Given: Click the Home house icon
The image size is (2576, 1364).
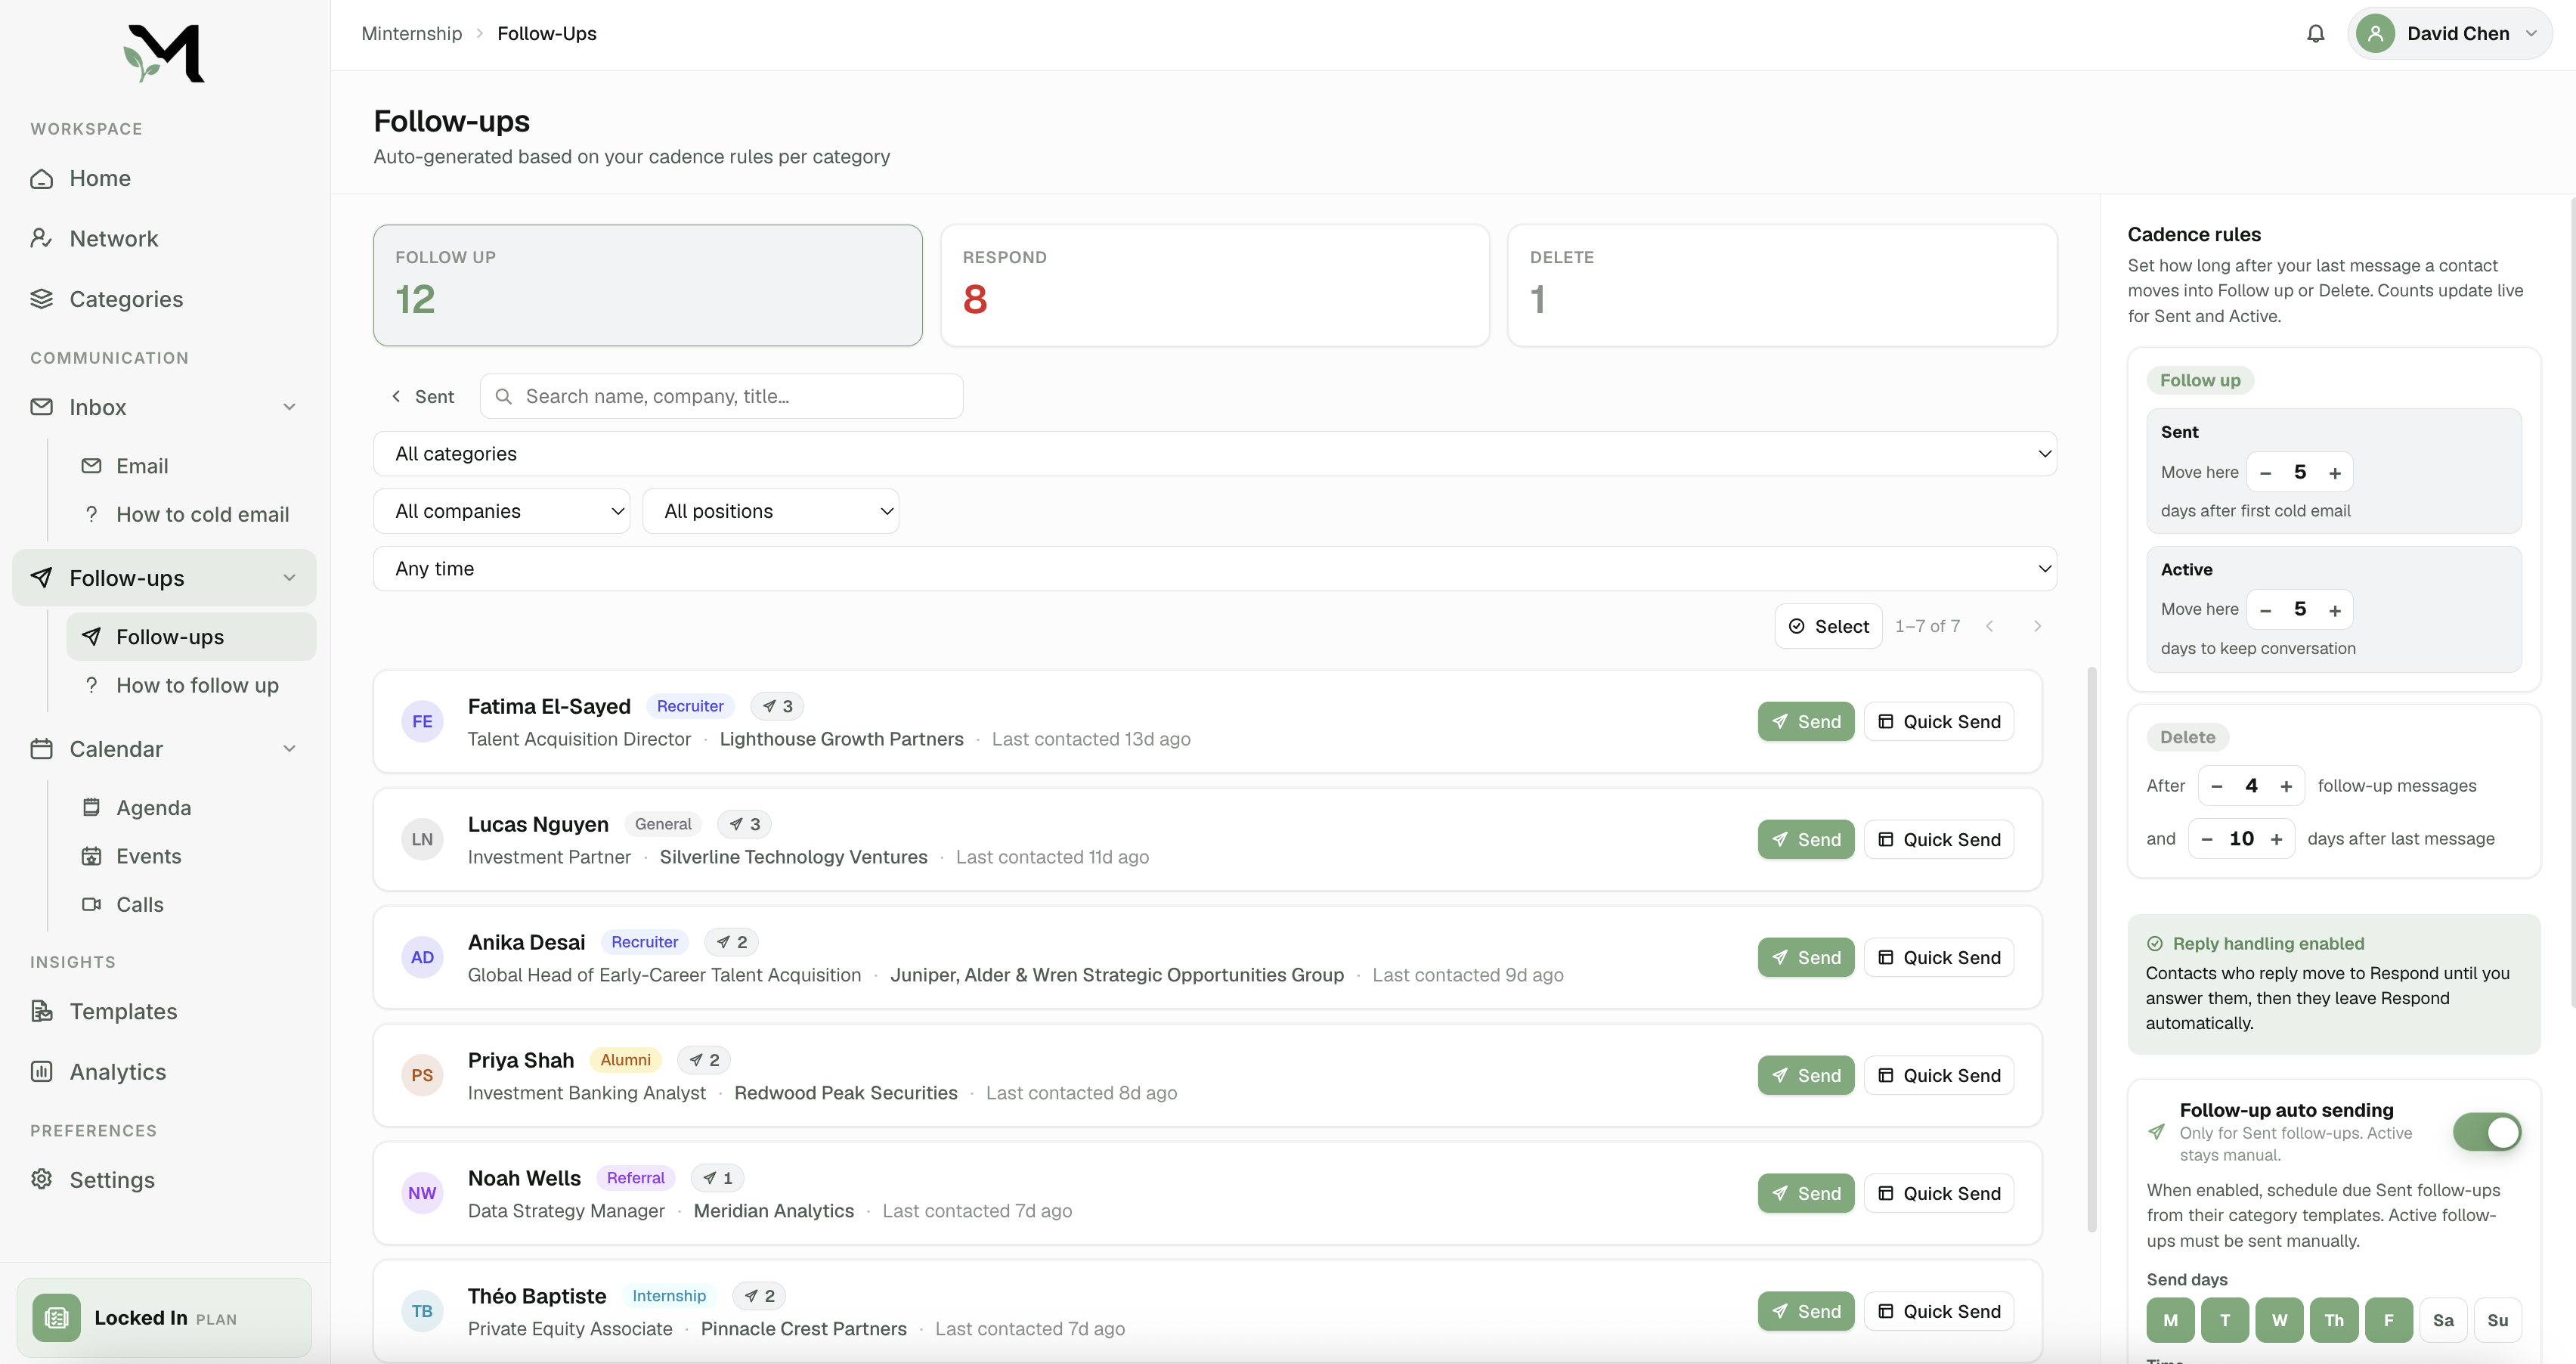Looking at the screenshot, I should (42, 178).
